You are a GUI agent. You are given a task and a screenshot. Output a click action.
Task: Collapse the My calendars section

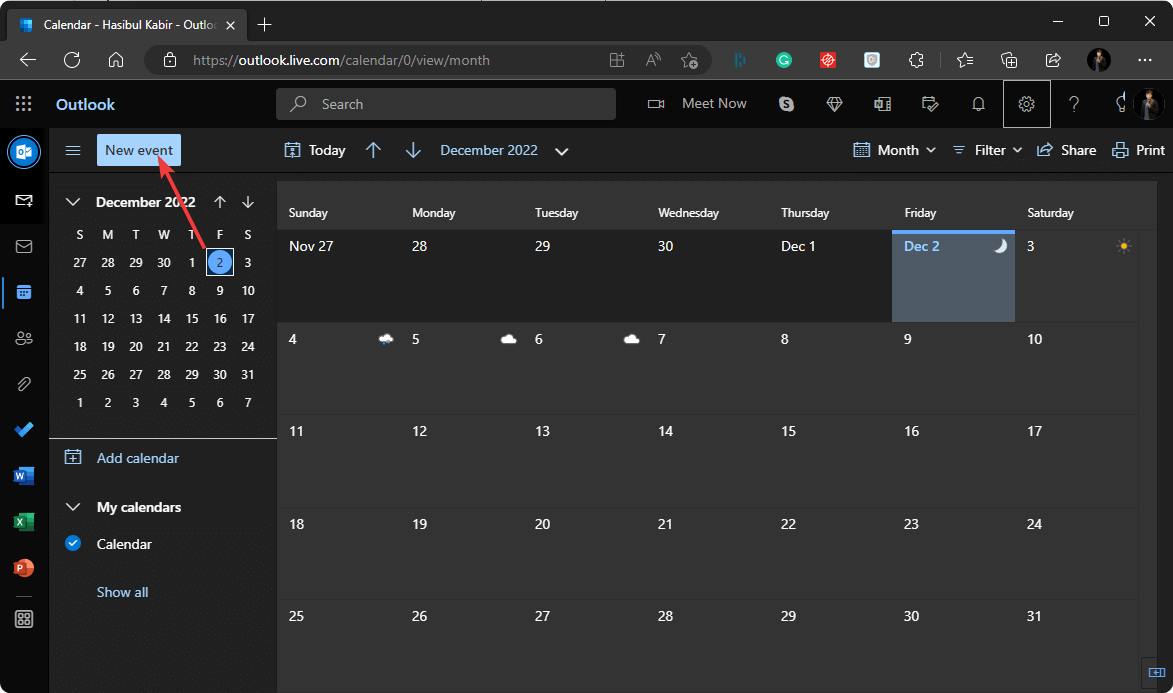72,507
